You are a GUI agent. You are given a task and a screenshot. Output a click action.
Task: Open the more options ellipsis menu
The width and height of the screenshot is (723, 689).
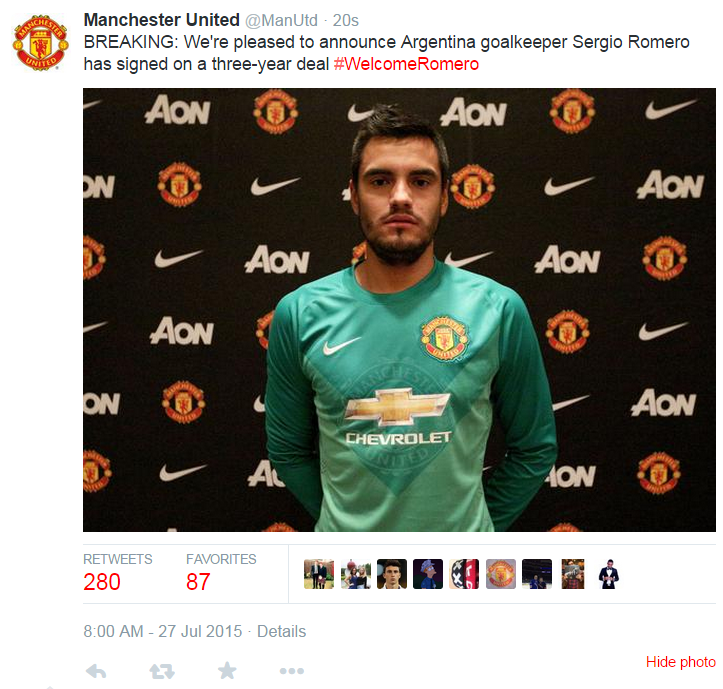point(291,671)
